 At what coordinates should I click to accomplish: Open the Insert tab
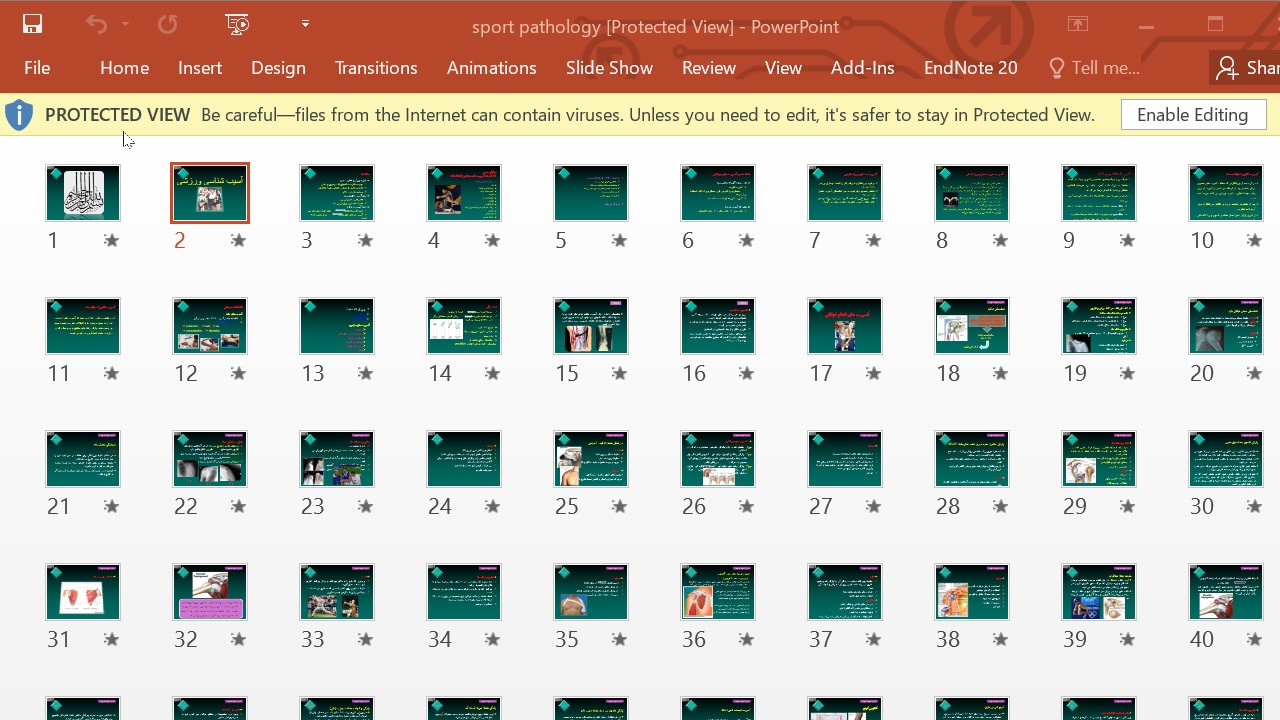pyautogui.click(x=200, y=68)
